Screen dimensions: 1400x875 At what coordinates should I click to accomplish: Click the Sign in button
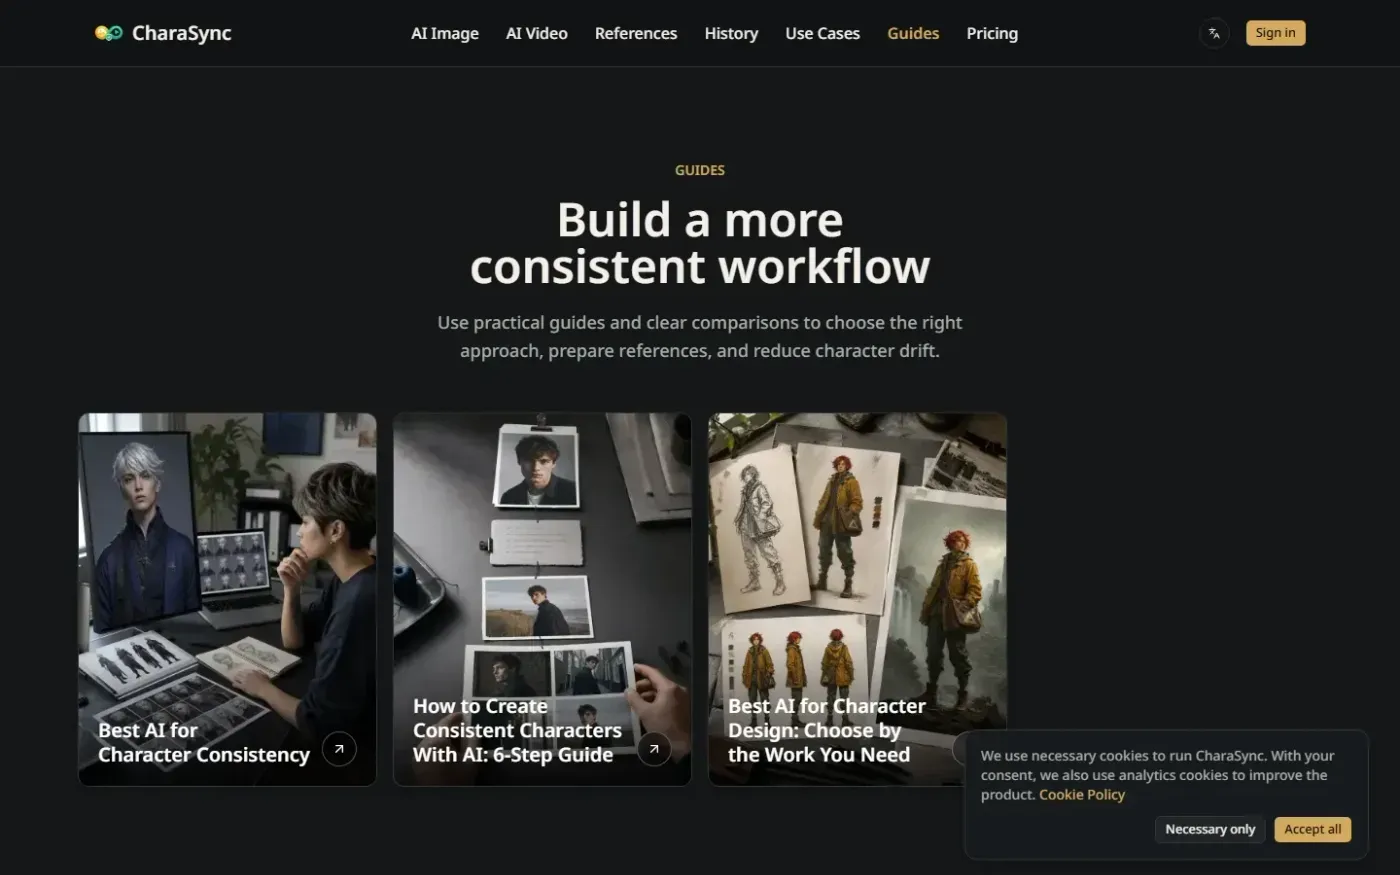click(1275, 33)
